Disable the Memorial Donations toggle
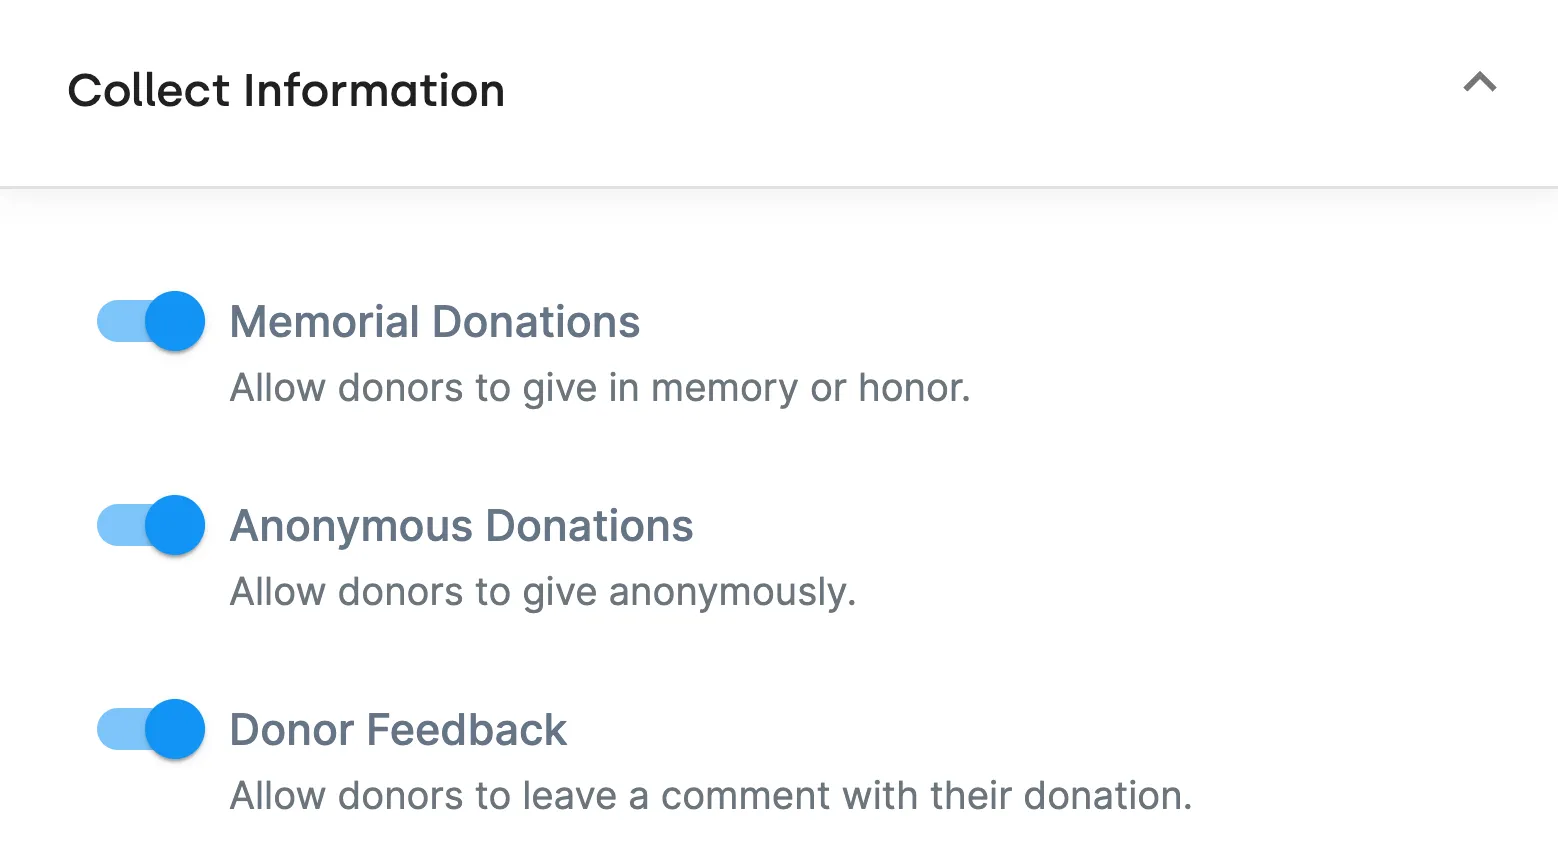This screenshot has height=864, width=1558. point(149,321)
